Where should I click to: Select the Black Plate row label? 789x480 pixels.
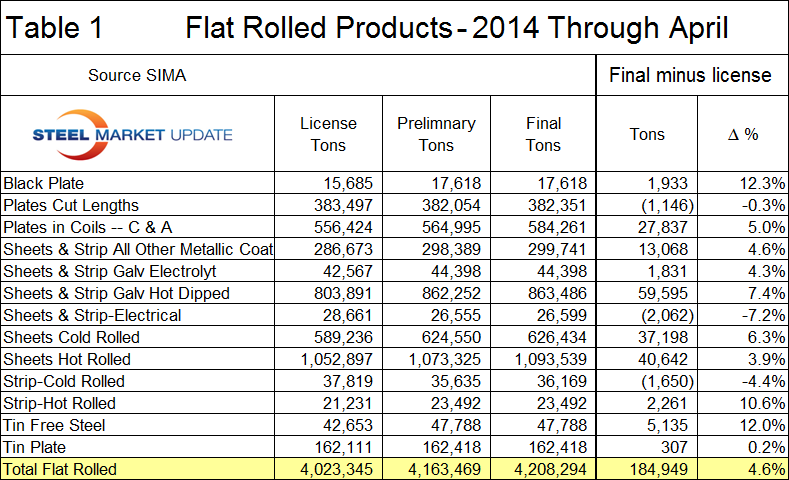click(x=44, y=183)
